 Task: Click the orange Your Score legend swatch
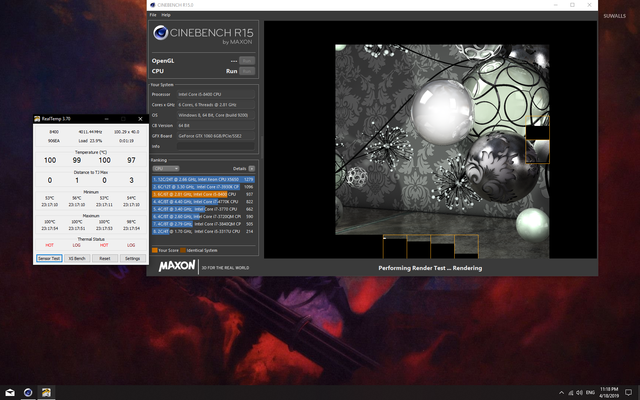[155, 250]
